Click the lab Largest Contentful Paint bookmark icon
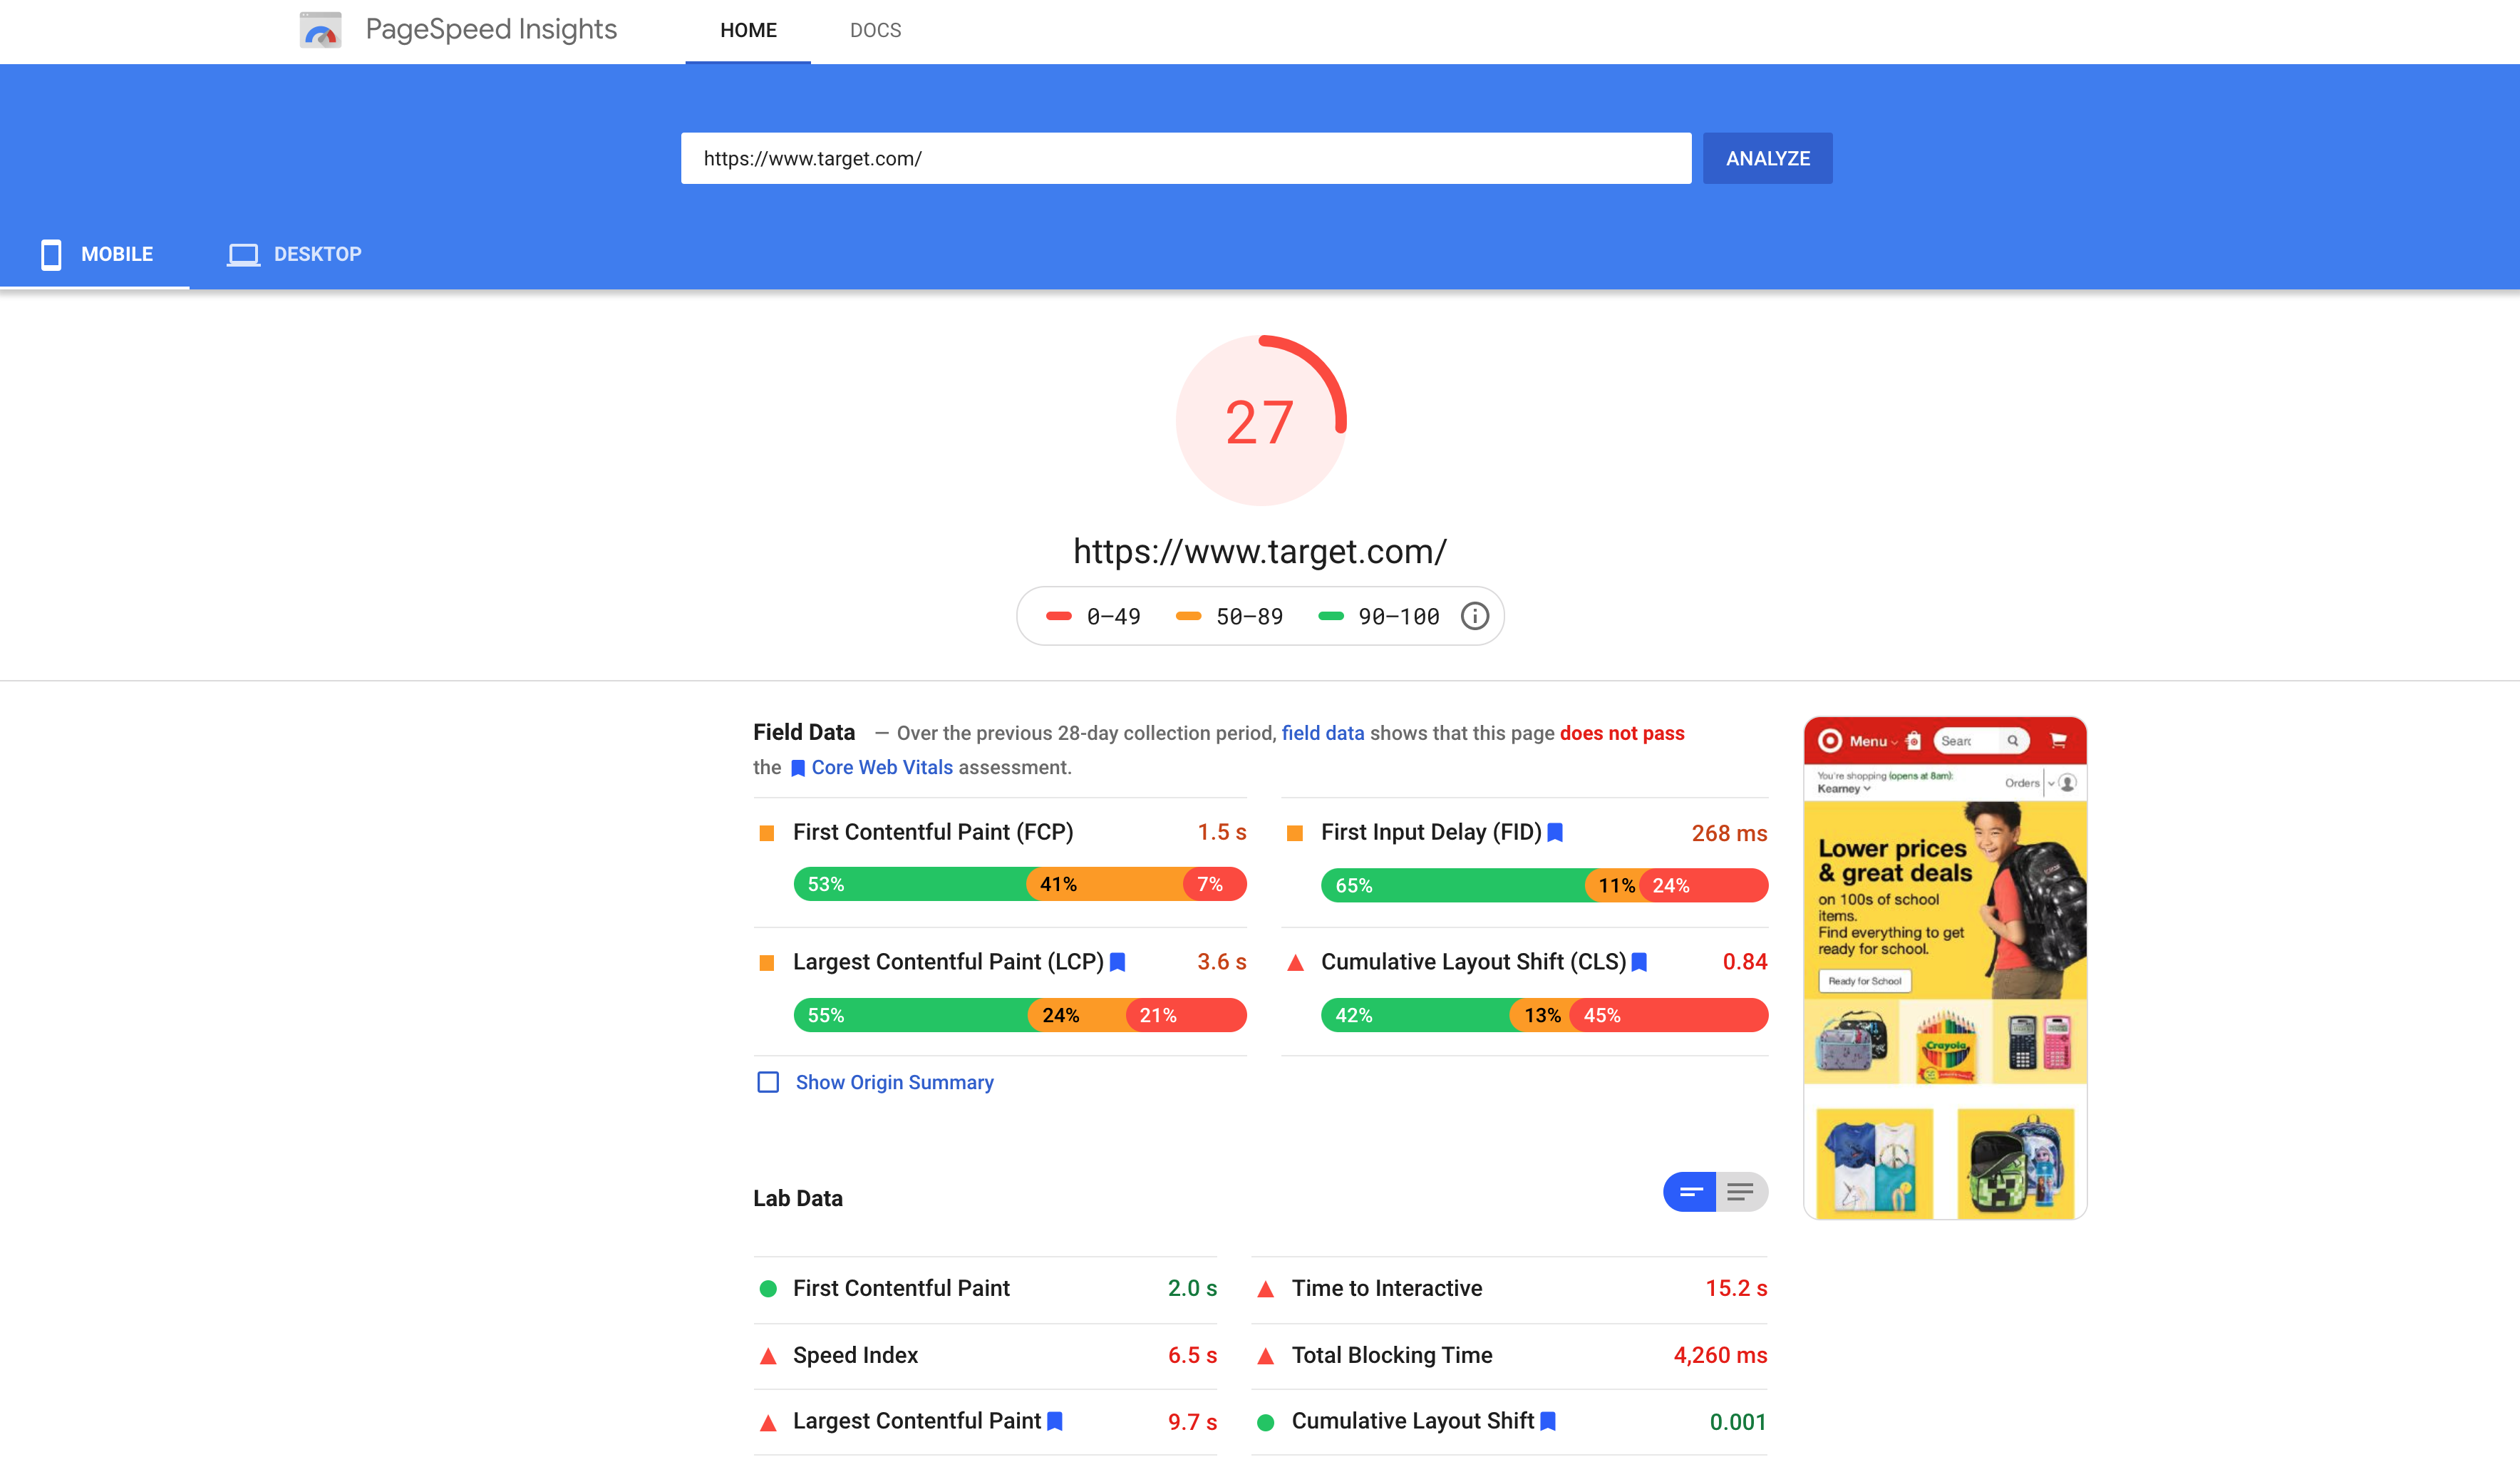Screen dimensions: 2520x1467 (x=1054, y=1421)
